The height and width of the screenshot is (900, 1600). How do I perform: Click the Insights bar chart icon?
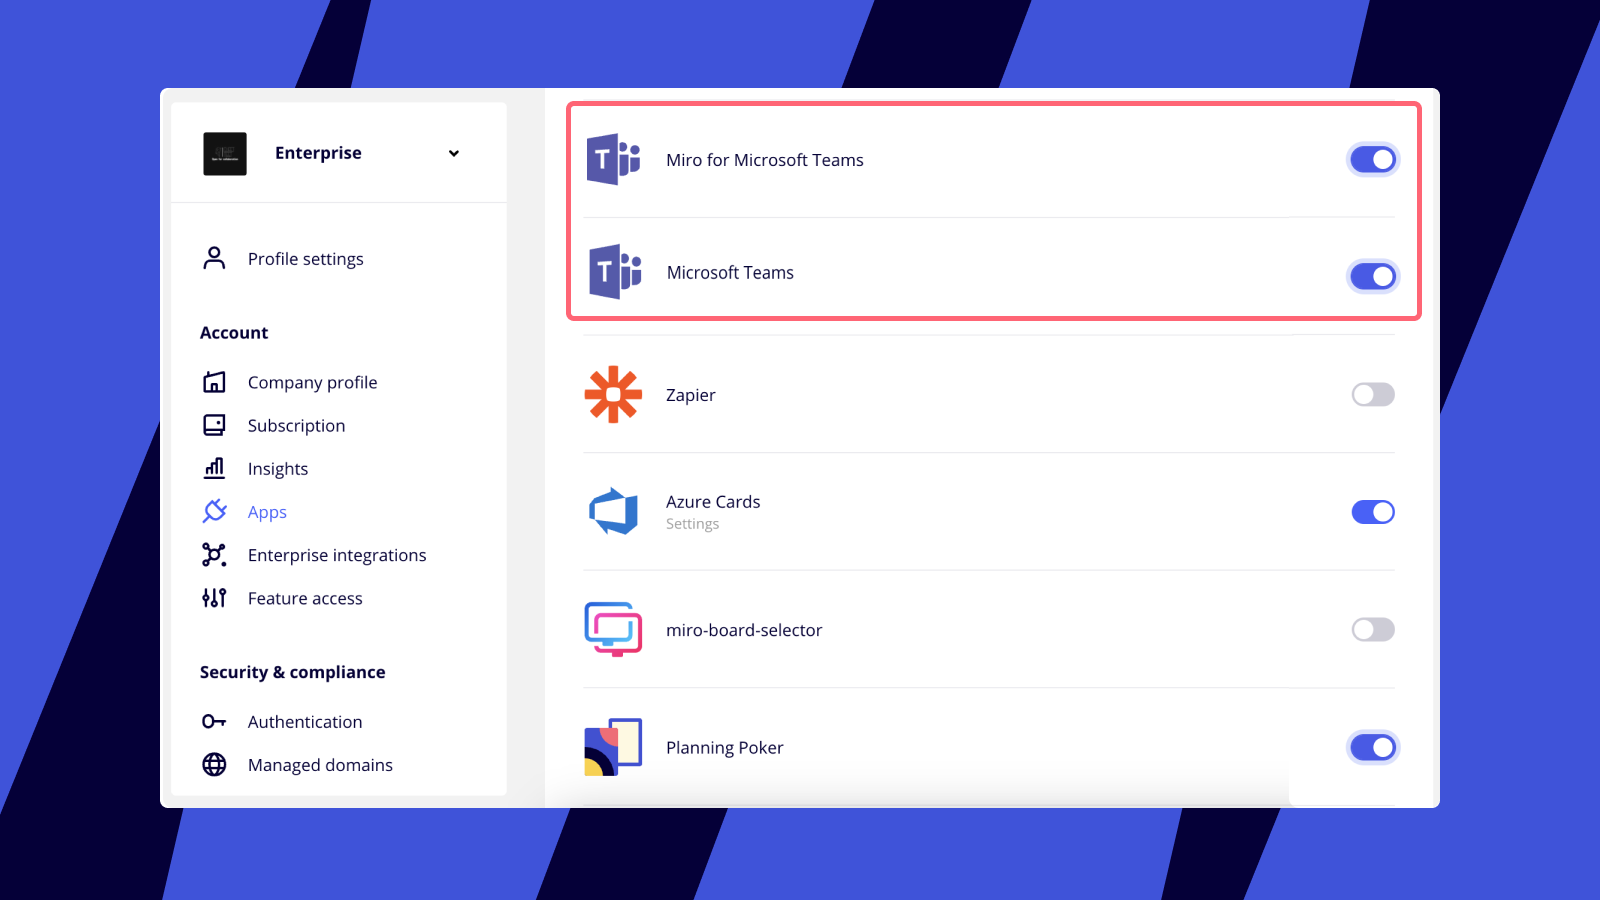[x=214, y=468]
